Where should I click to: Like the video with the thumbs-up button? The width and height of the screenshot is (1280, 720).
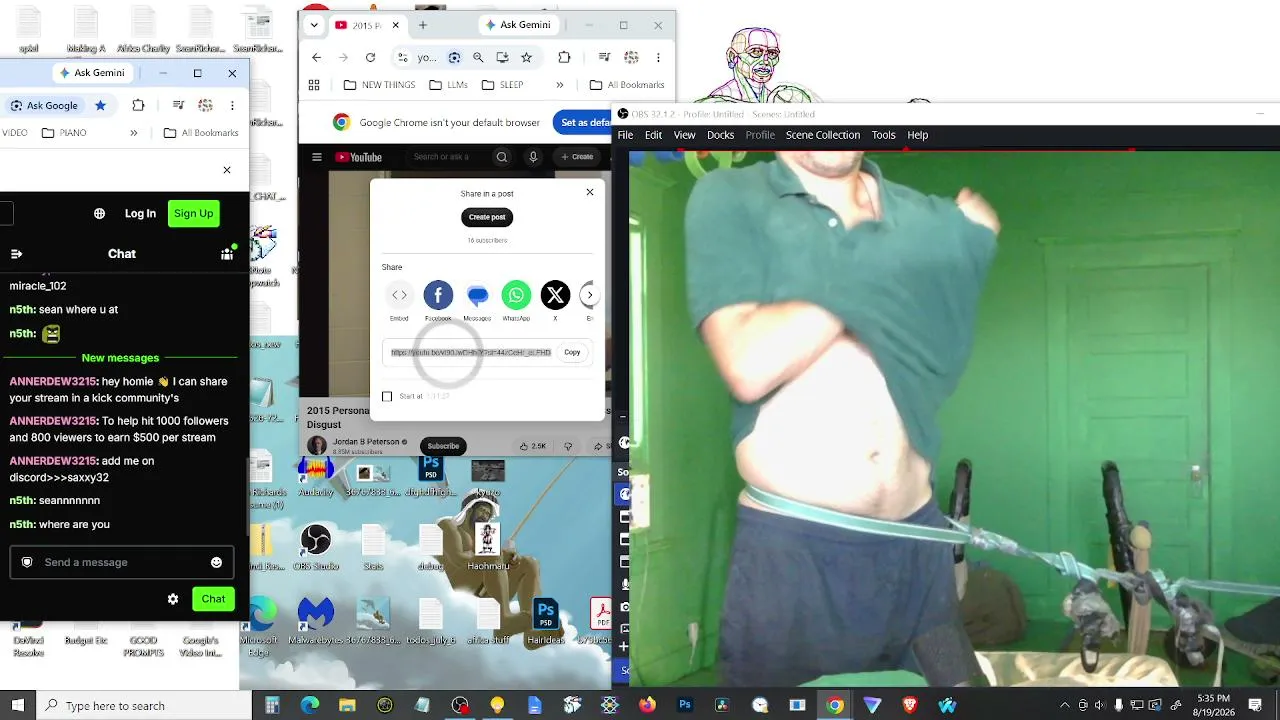tap(531, 446)
